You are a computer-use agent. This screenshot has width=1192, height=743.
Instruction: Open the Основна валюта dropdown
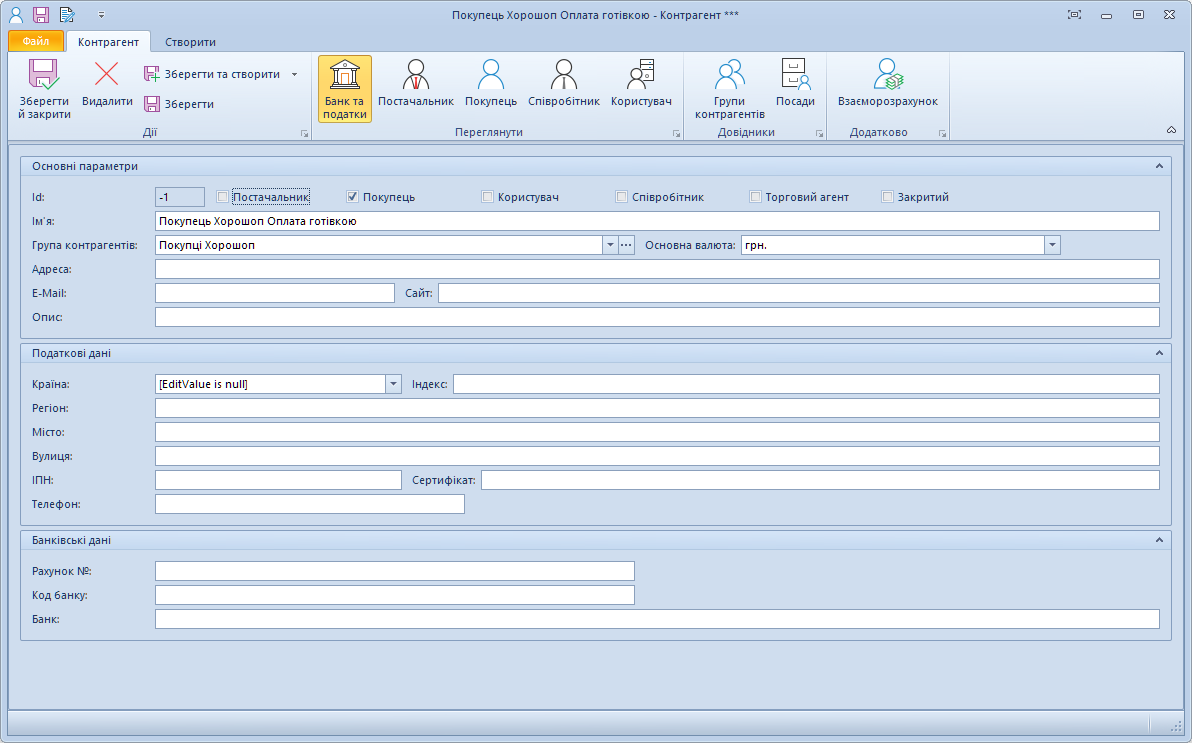(x=1052, y=245)
